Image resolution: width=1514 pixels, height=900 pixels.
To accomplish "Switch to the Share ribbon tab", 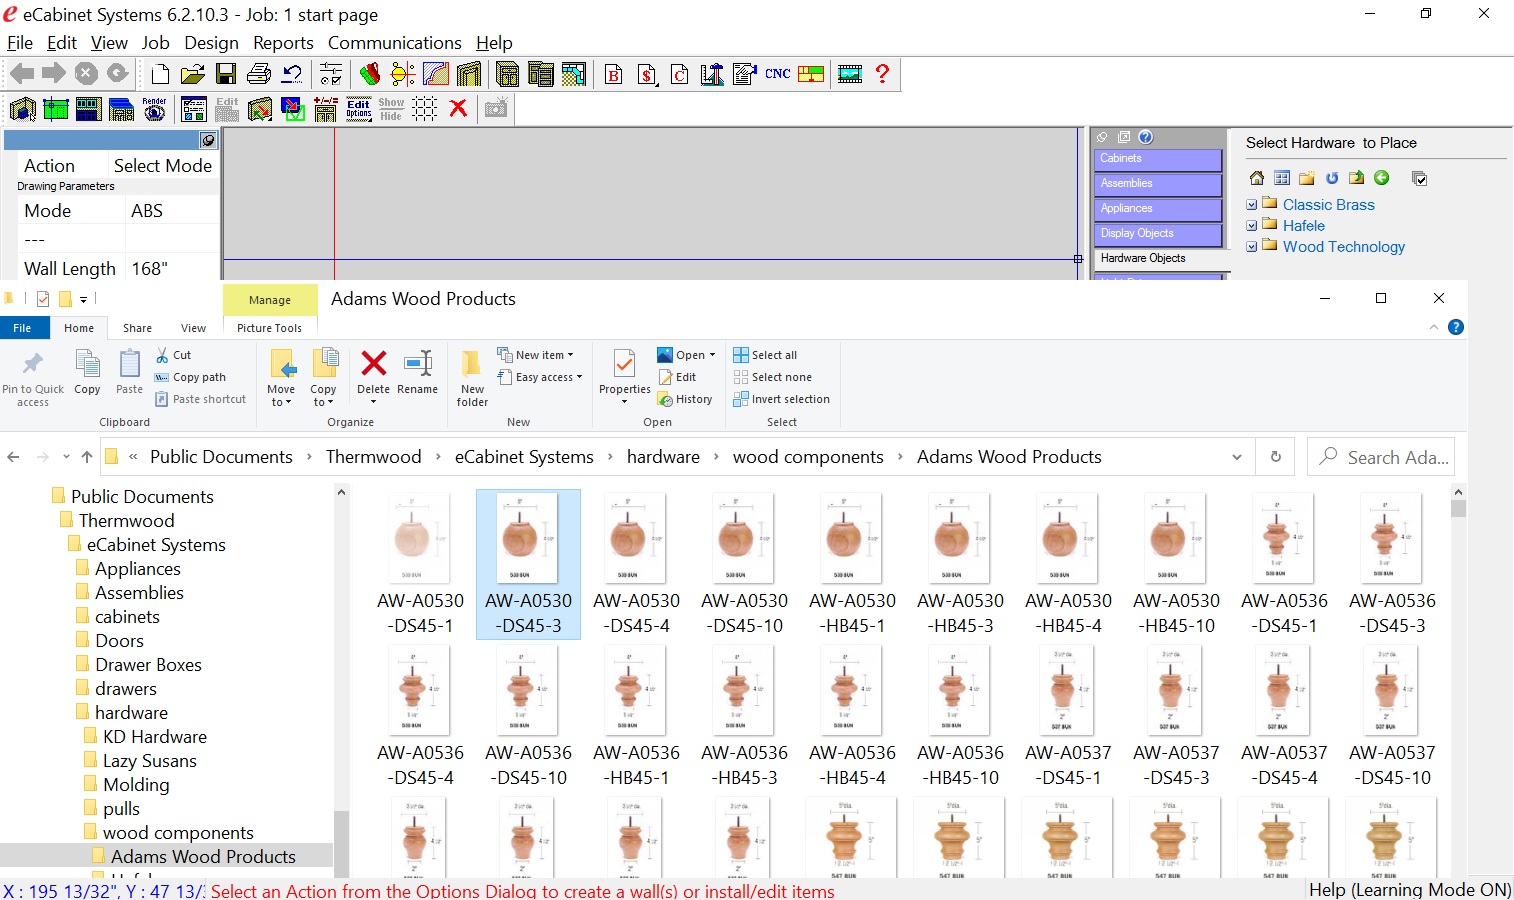I will point(137,328).
